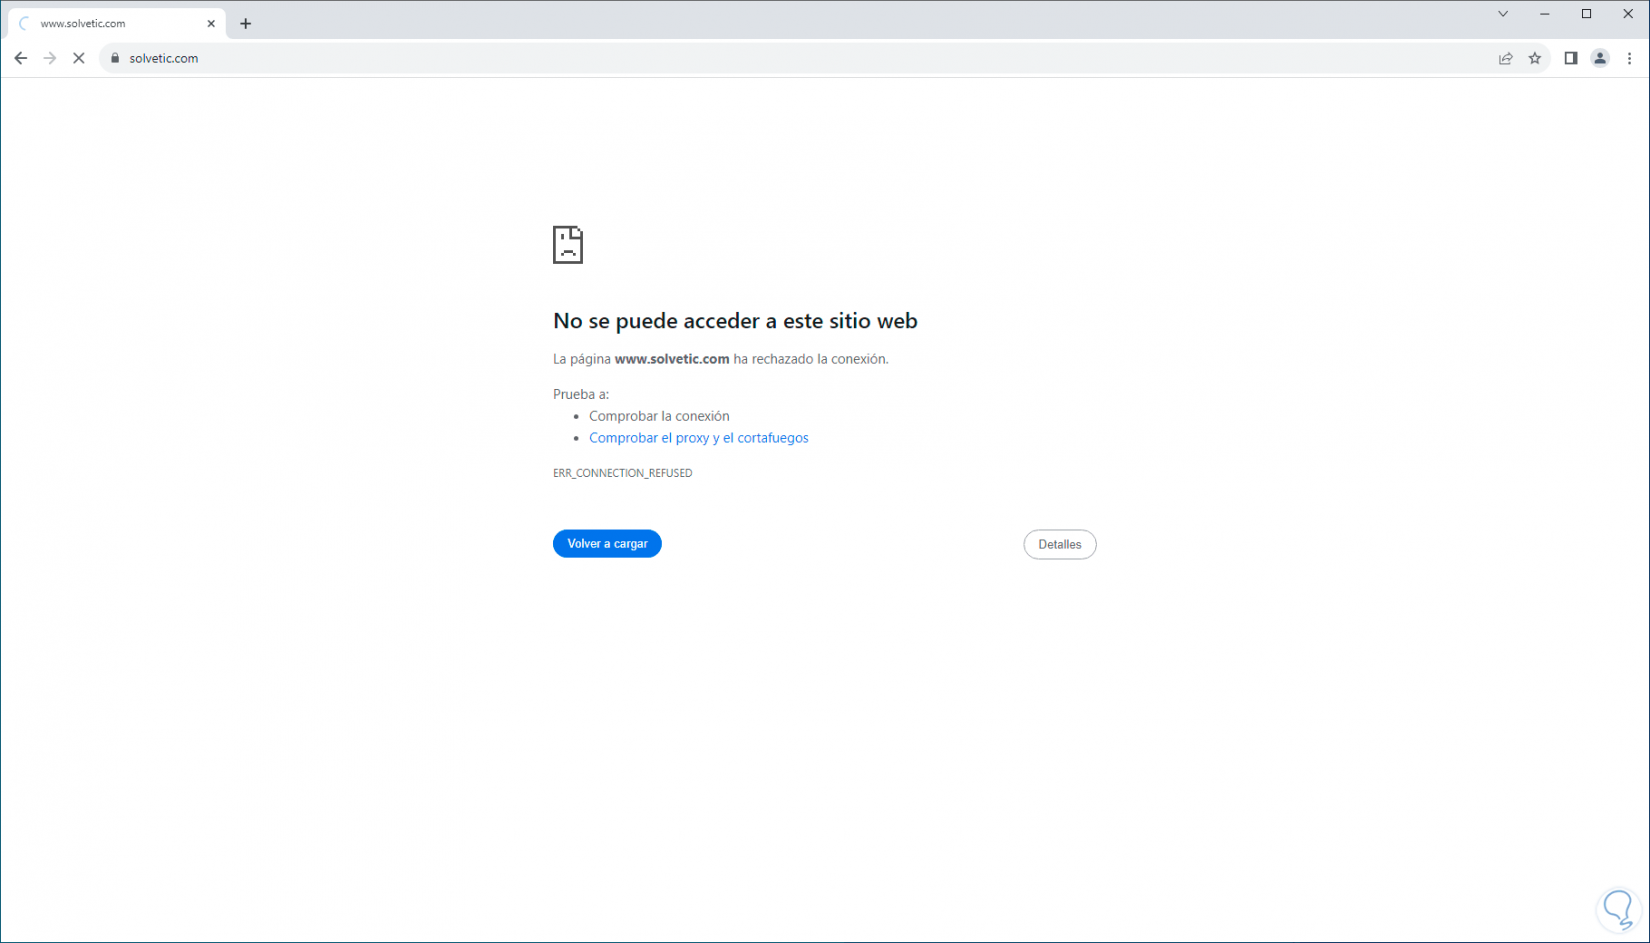Stop loading the page
This screenshot has height=943, width=1650.
(x=79, y=58)
